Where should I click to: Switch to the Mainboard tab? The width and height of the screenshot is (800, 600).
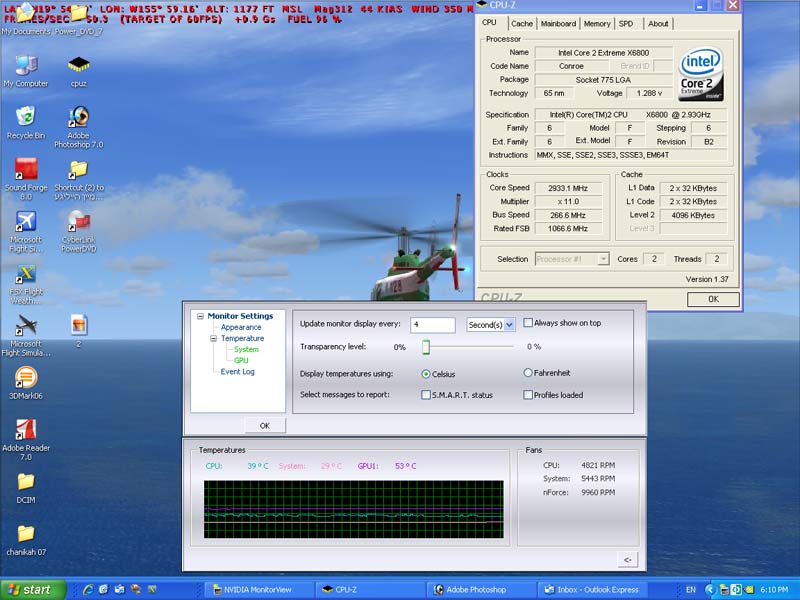pyautogui.click(x=558, y=23)
